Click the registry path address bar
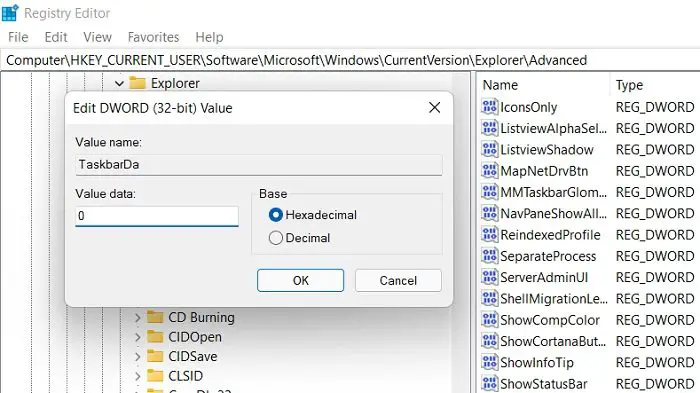Viewport: 700px width, 393px height. tap(350, 60)
